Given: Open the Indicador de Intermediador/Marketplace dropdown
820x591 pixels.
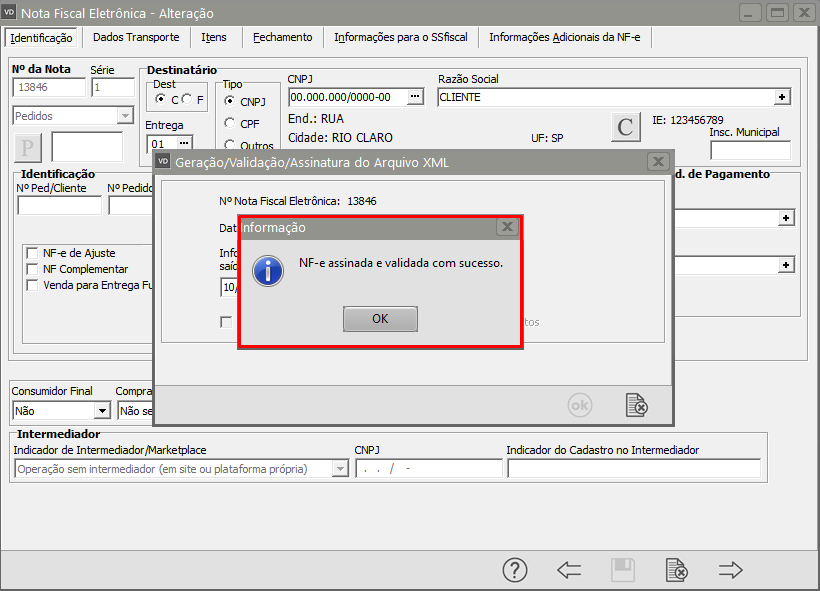Looking at the screenshot, I should point(340,469).
